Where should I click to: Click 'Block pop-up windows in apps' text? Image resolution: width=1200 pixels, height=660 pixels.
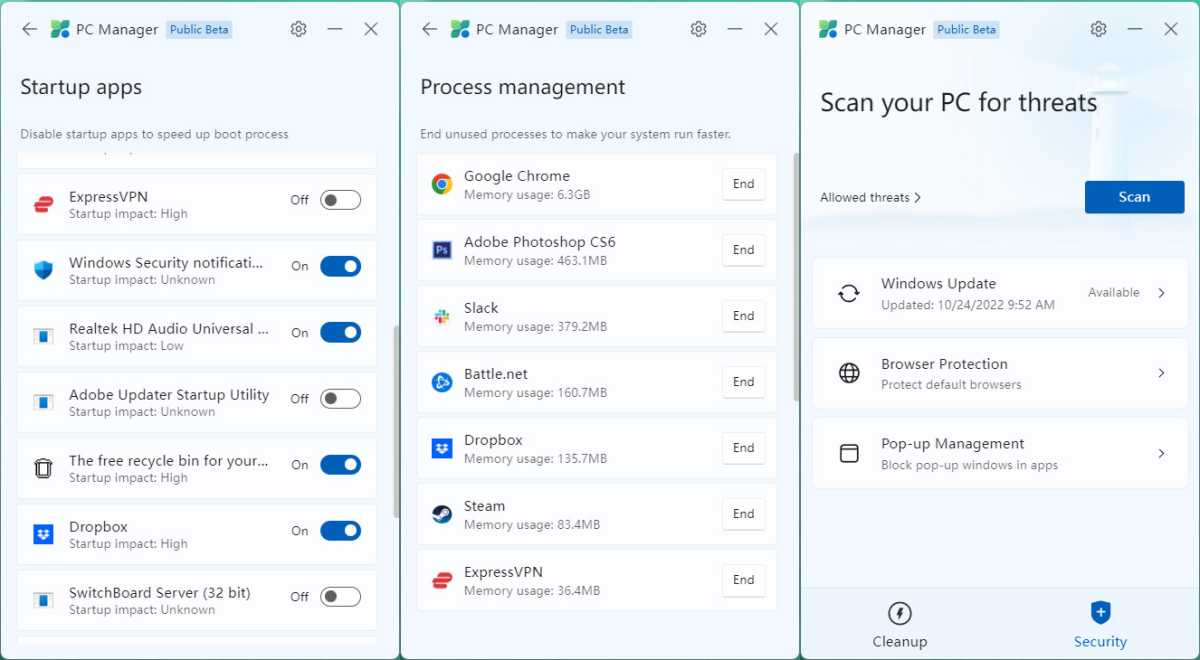pyautogui.click(x=969, y=465)
